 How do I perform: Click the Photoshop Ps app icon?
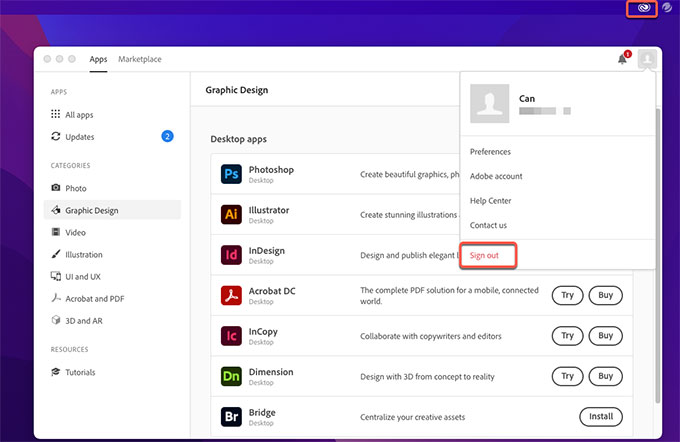pyautogui.click(x=231, y=174)
